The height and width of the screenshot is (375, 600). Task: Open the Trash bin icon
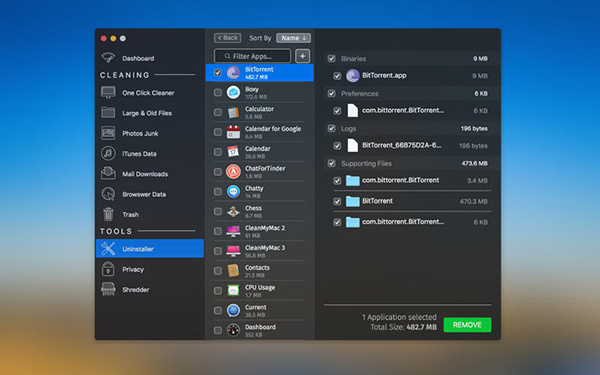(108, 214)
